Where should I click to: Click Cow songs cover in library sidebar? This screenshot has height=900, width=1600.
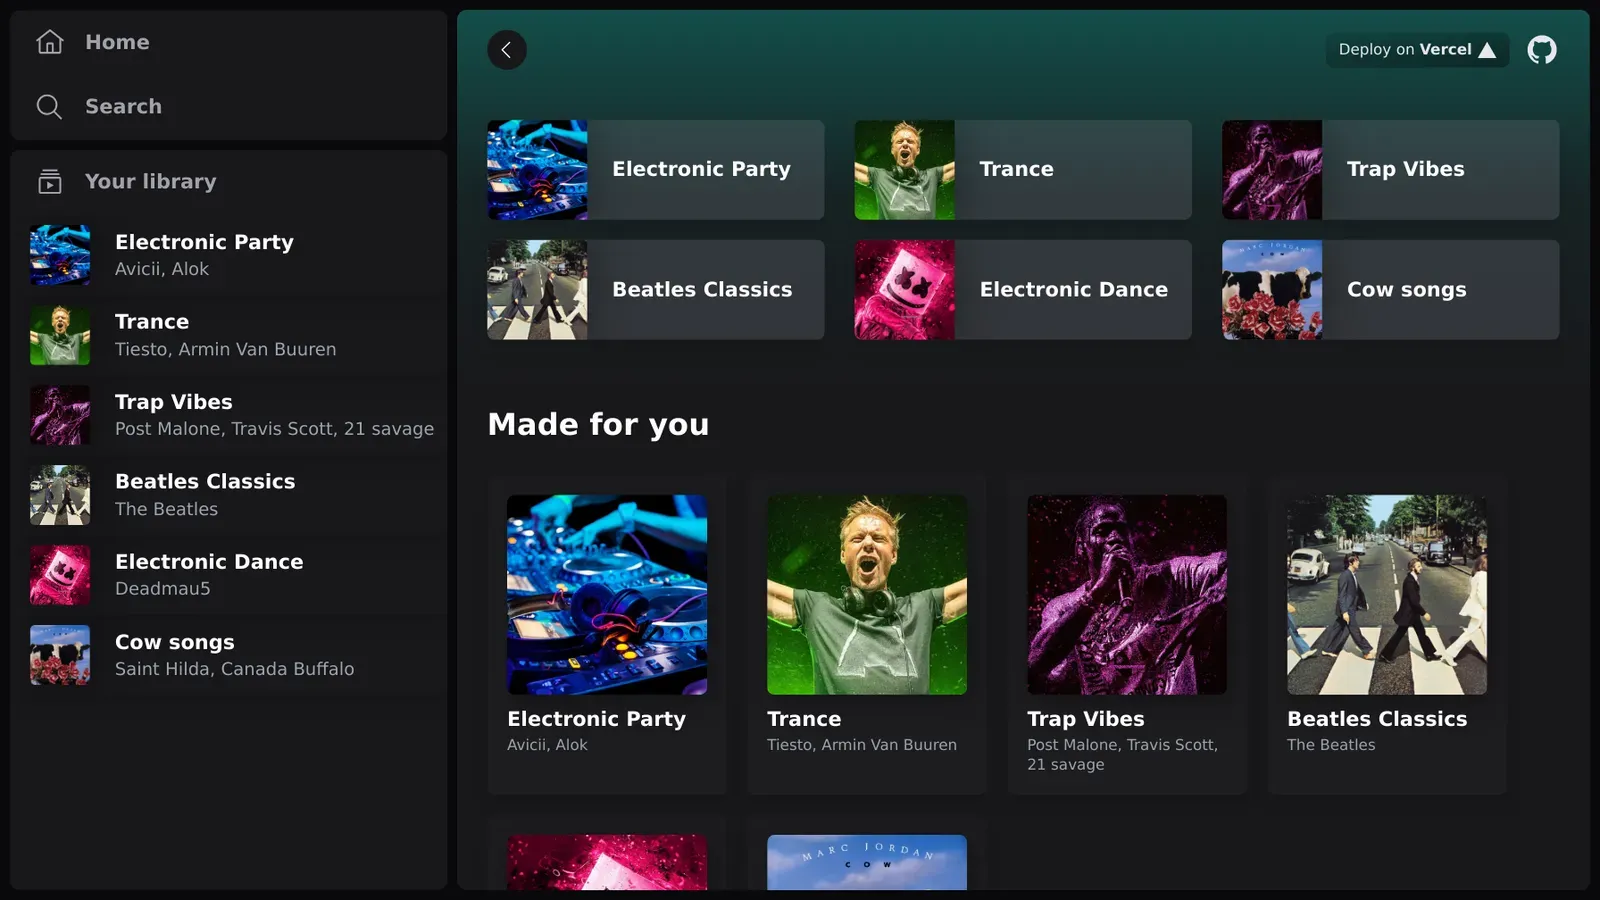click(60, 655)
